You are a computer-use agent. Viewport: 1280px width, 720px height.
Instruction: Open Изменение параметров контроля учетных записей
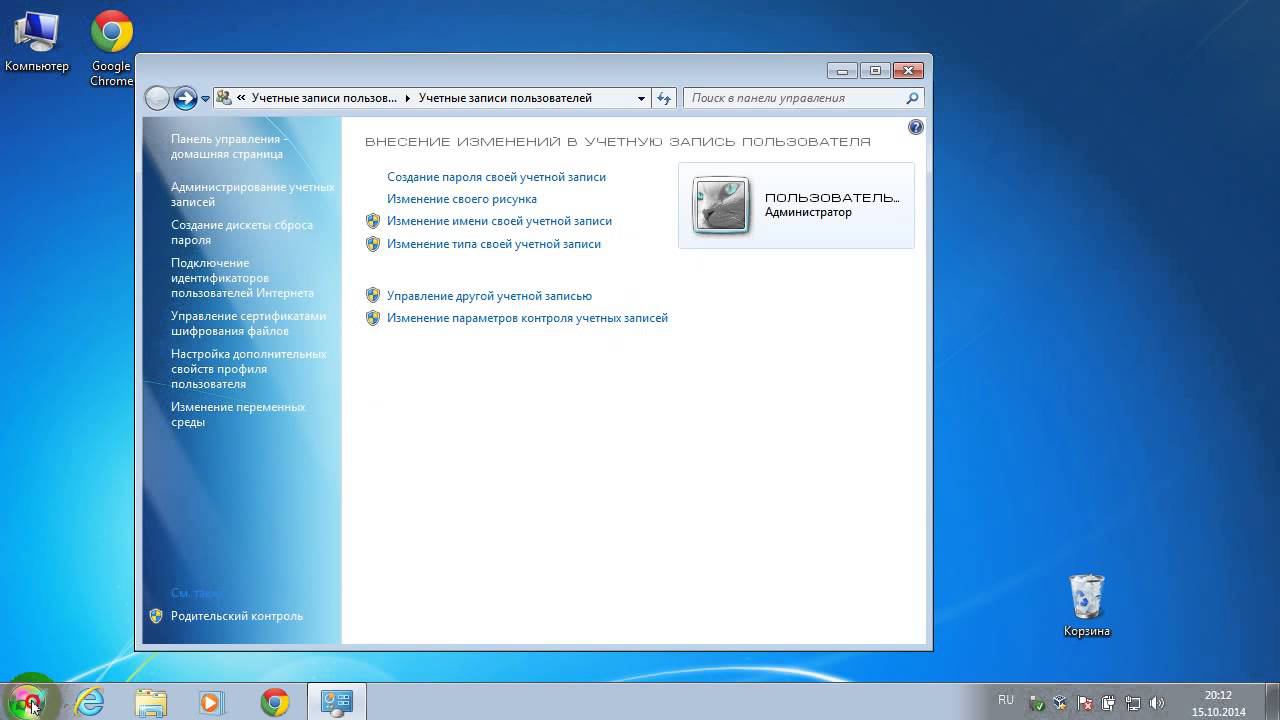[527, 318]
